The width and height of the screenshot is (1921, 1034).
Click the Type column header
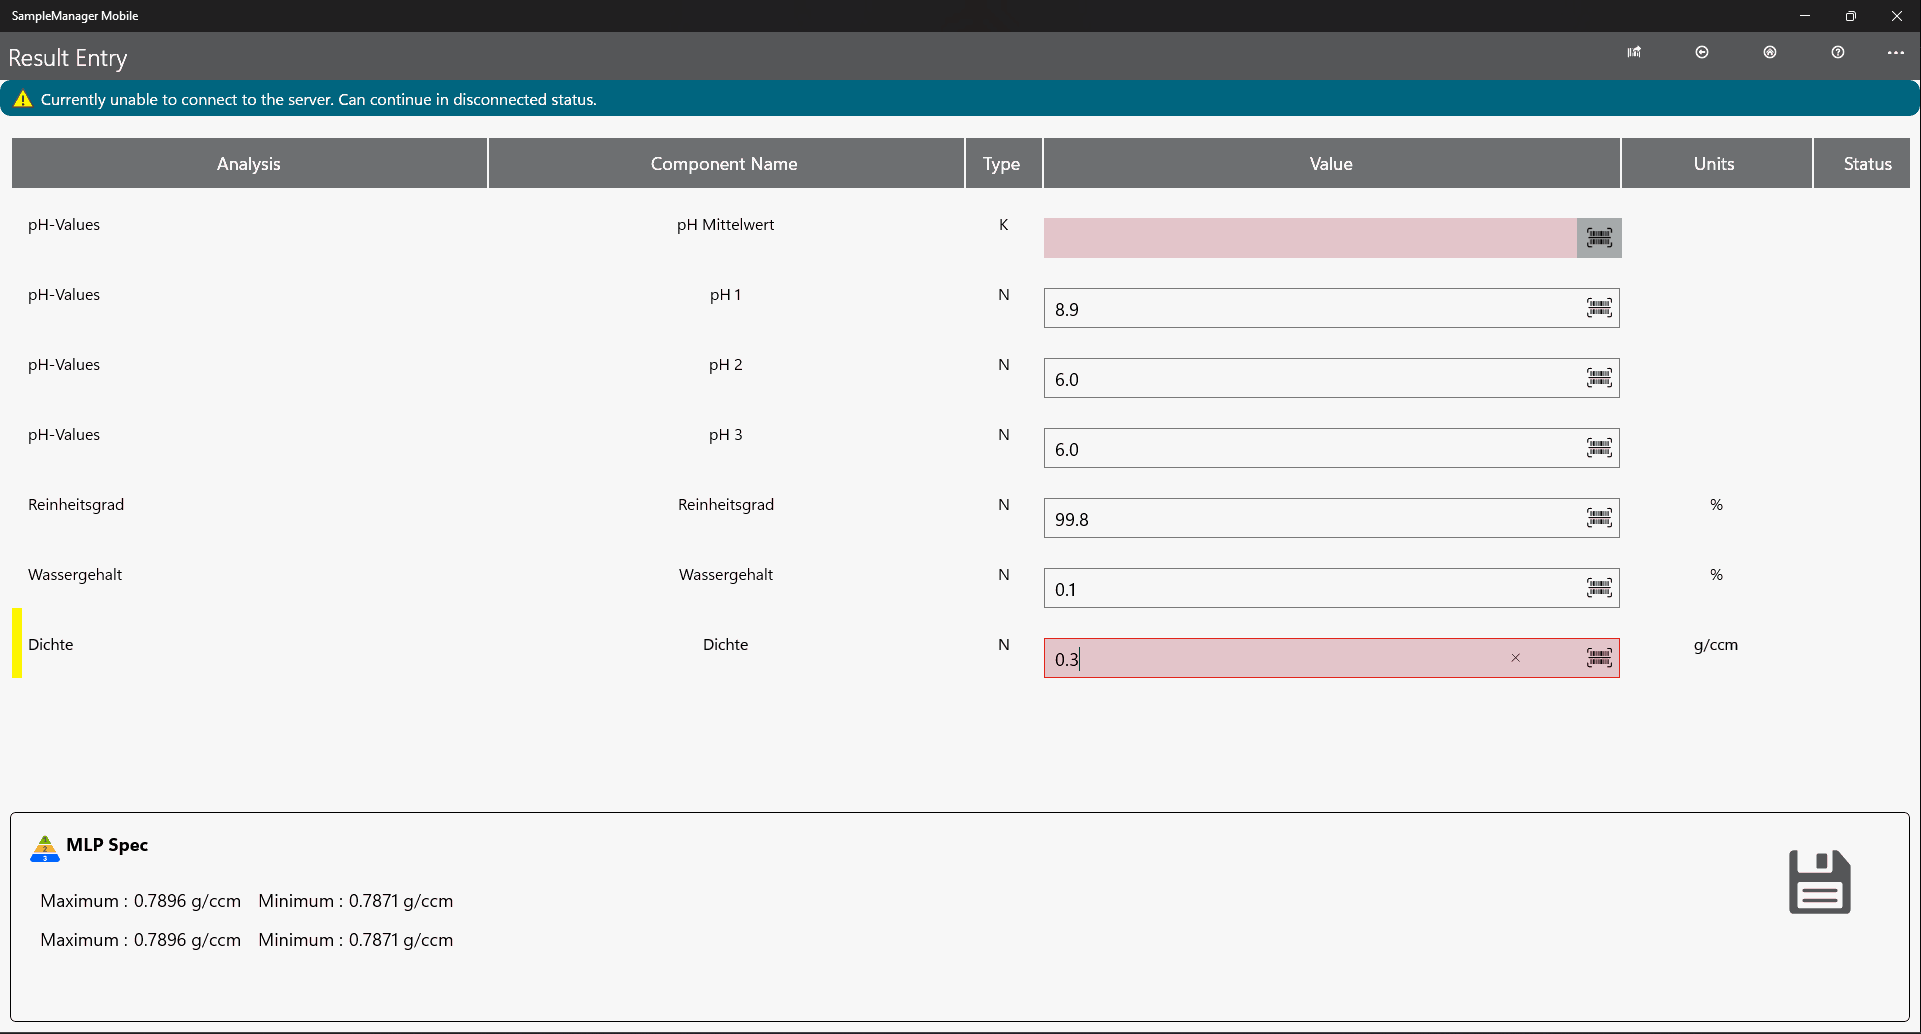[1002, 163]
